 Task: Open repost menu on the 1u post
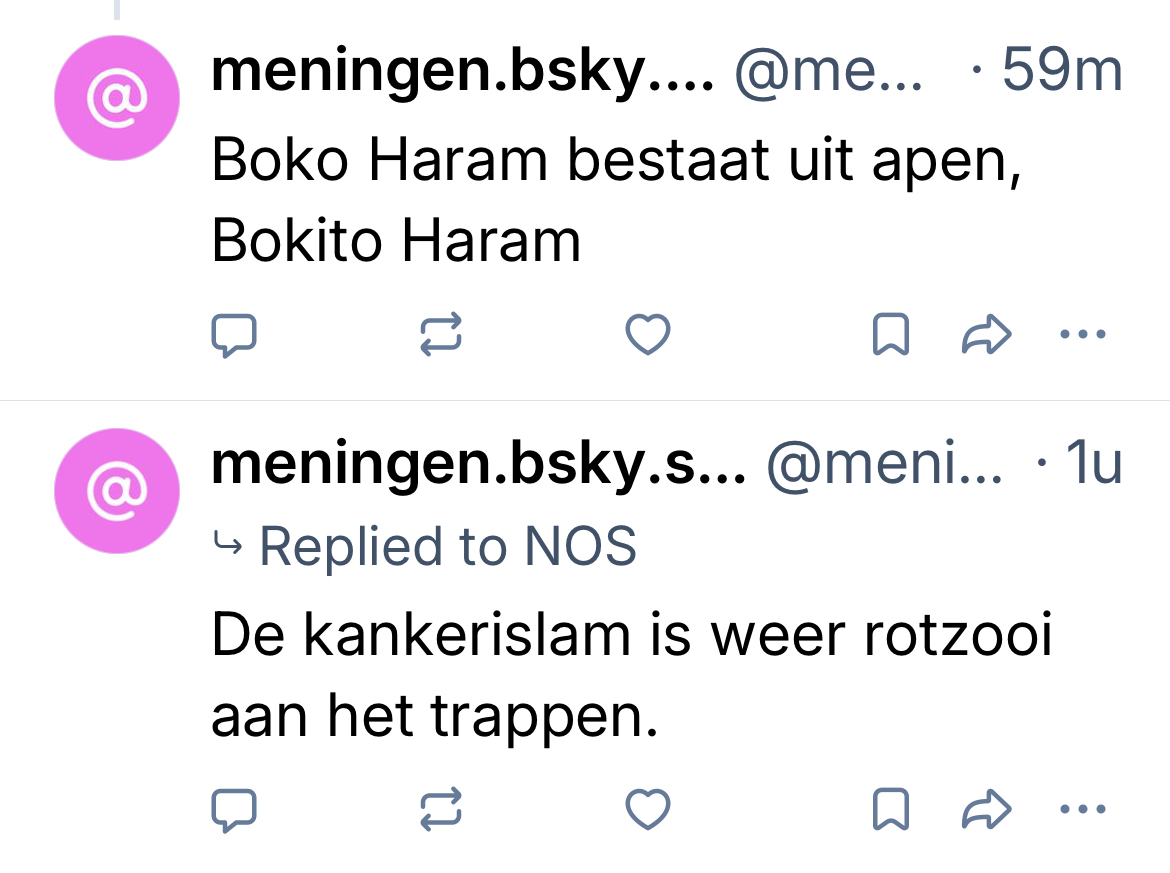[x=440, y=809]
